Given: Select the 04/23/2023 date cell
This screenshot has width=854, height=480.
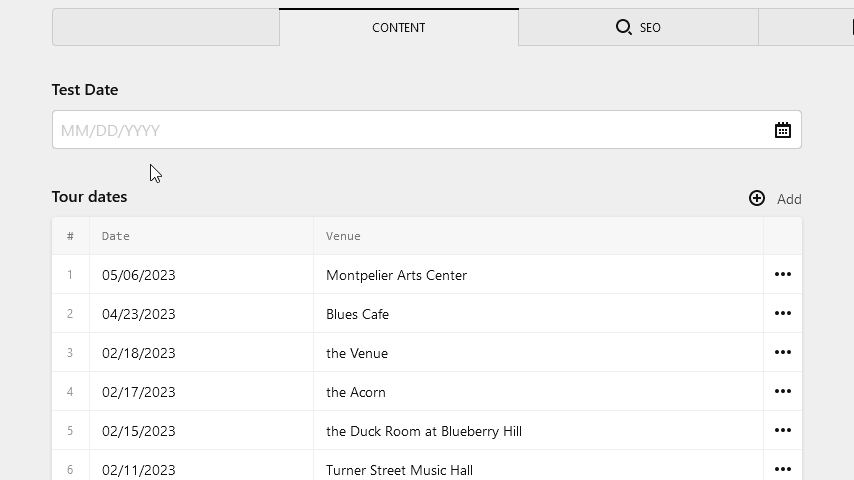Looking at the screenshot, I should click(x=202, y=314).
